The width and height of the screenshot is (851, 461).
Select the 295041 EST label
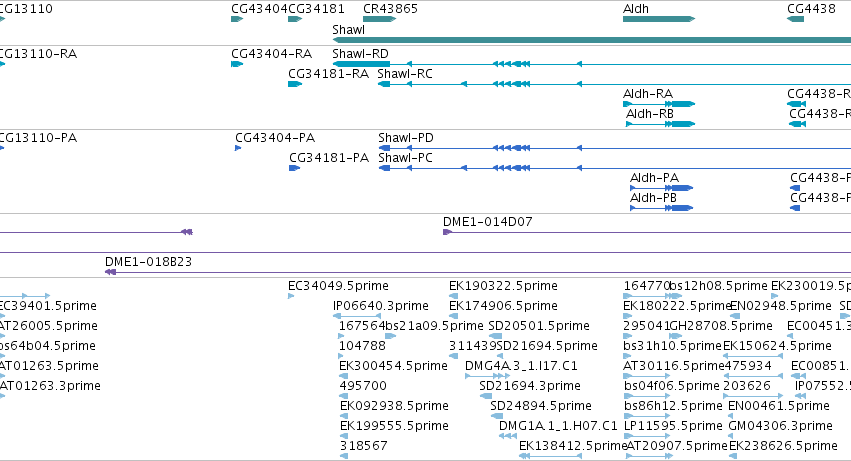tap(646, 326)
